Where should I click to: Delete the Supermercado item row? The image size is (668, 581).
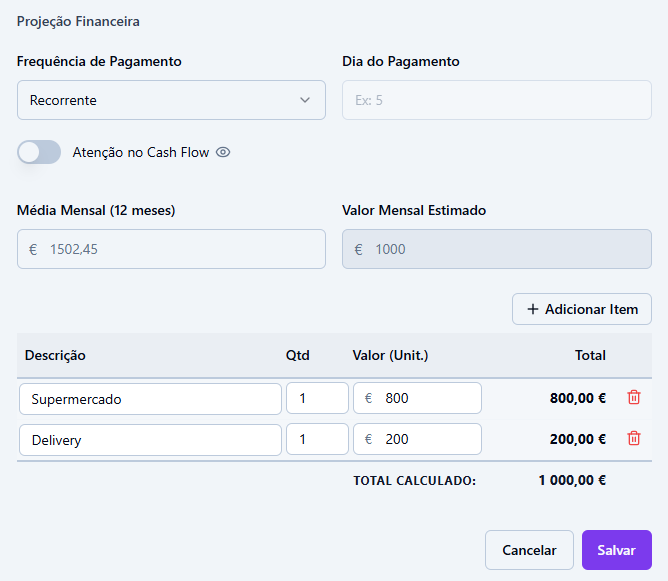(x=633, y=398)
